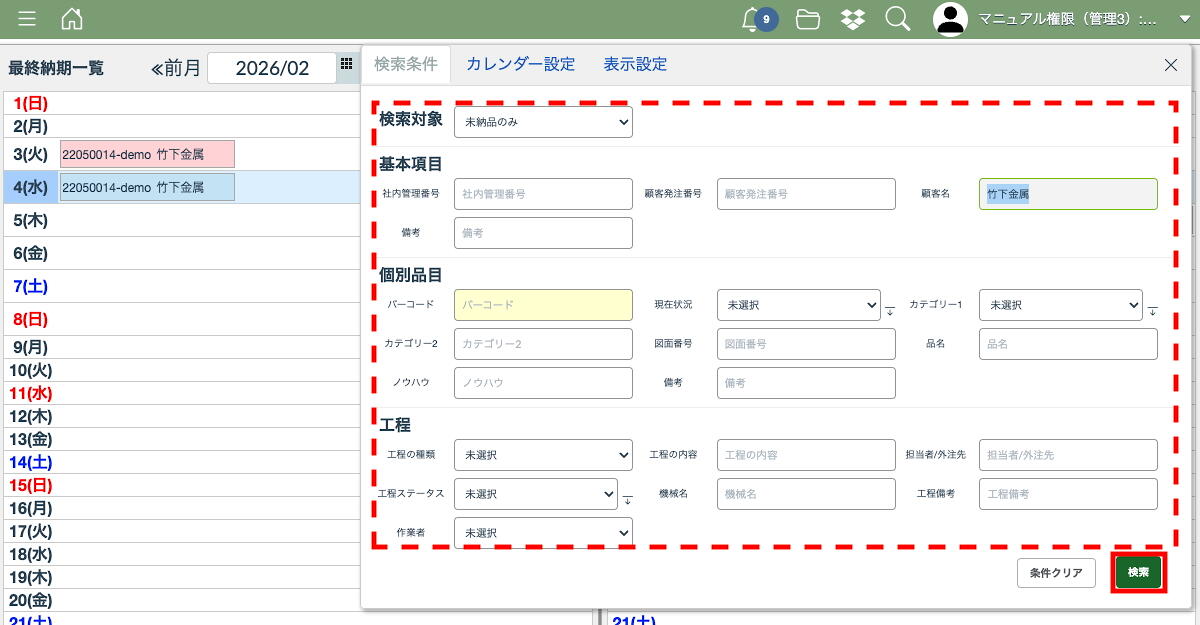Open the hamburger menu

point(27,19)
